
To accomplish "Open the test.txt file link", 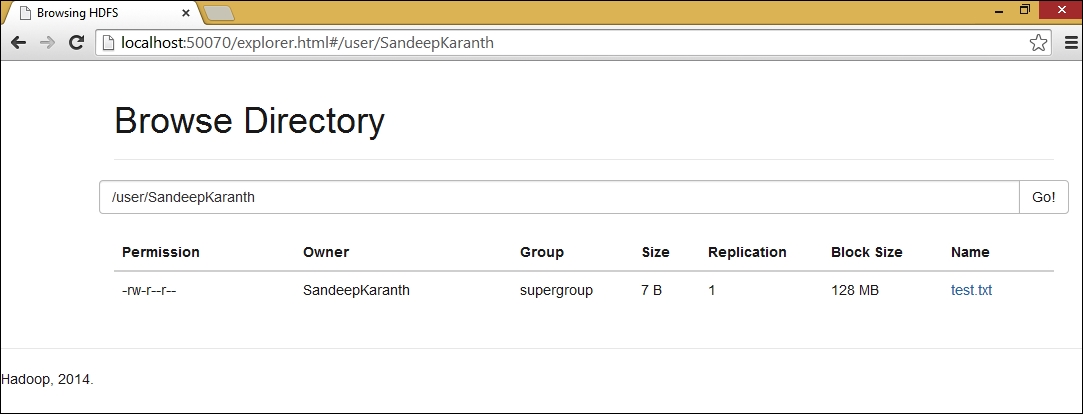I will click(x=971, y=290).
